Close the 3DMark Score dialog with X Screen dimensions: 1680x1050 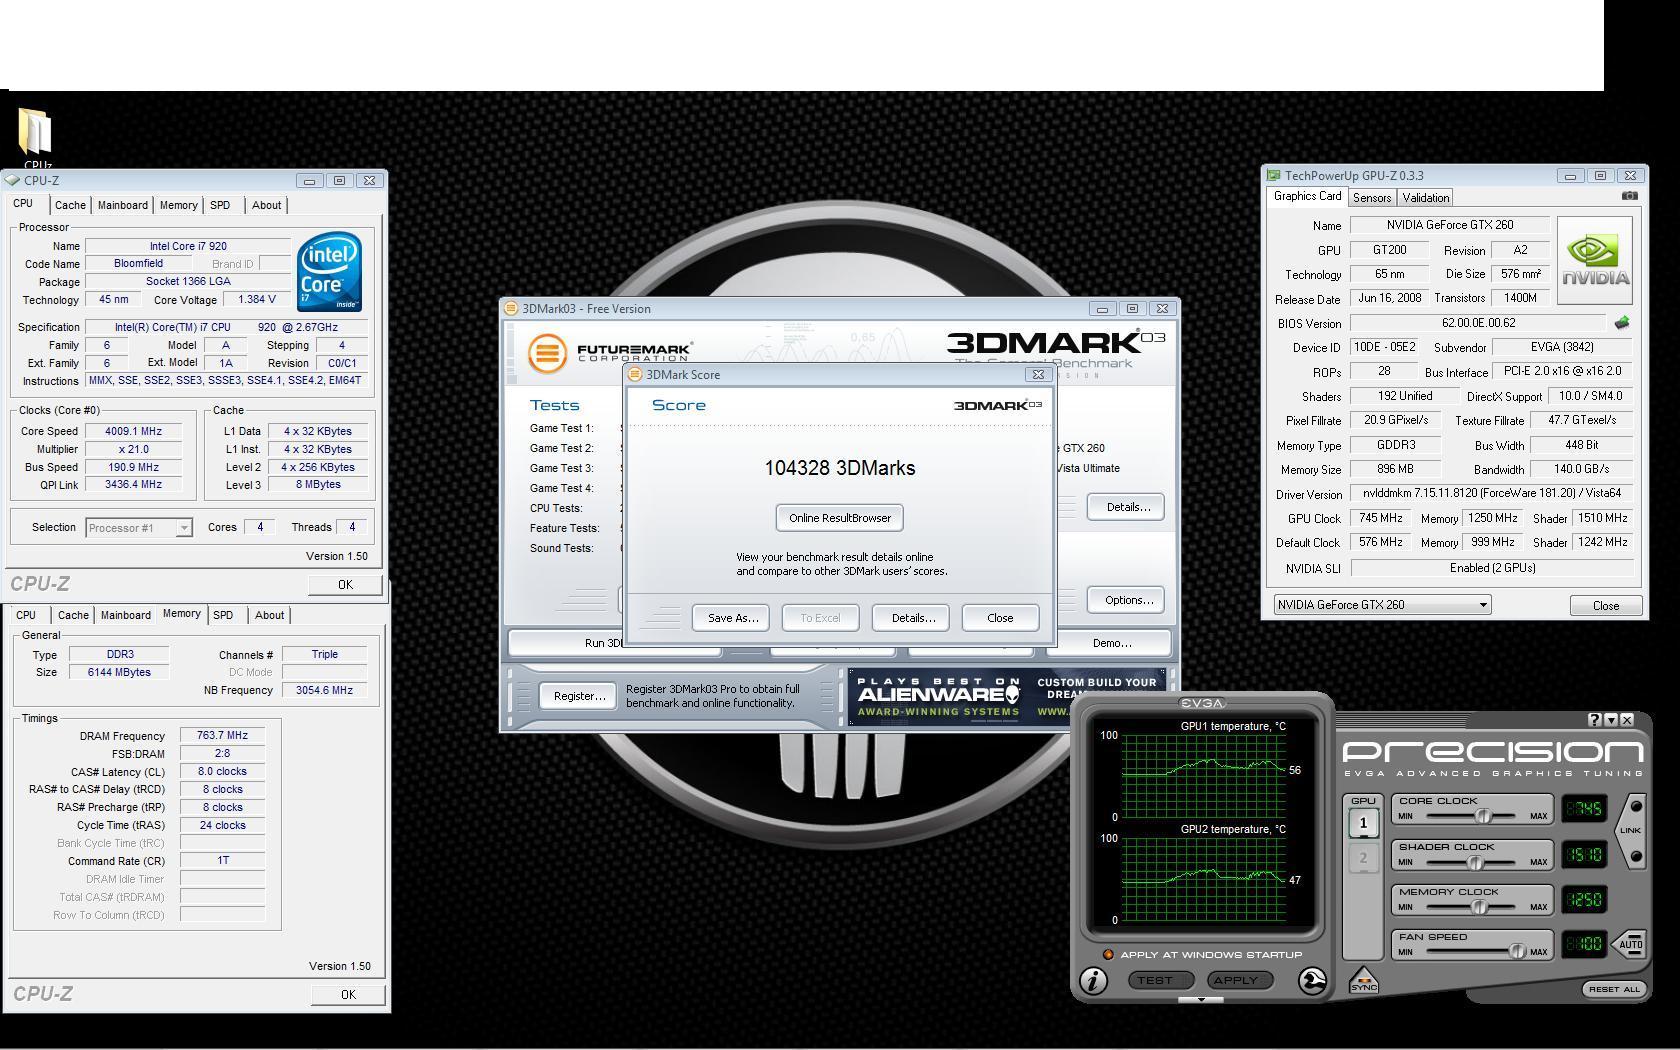click(x=1038, y=374)
